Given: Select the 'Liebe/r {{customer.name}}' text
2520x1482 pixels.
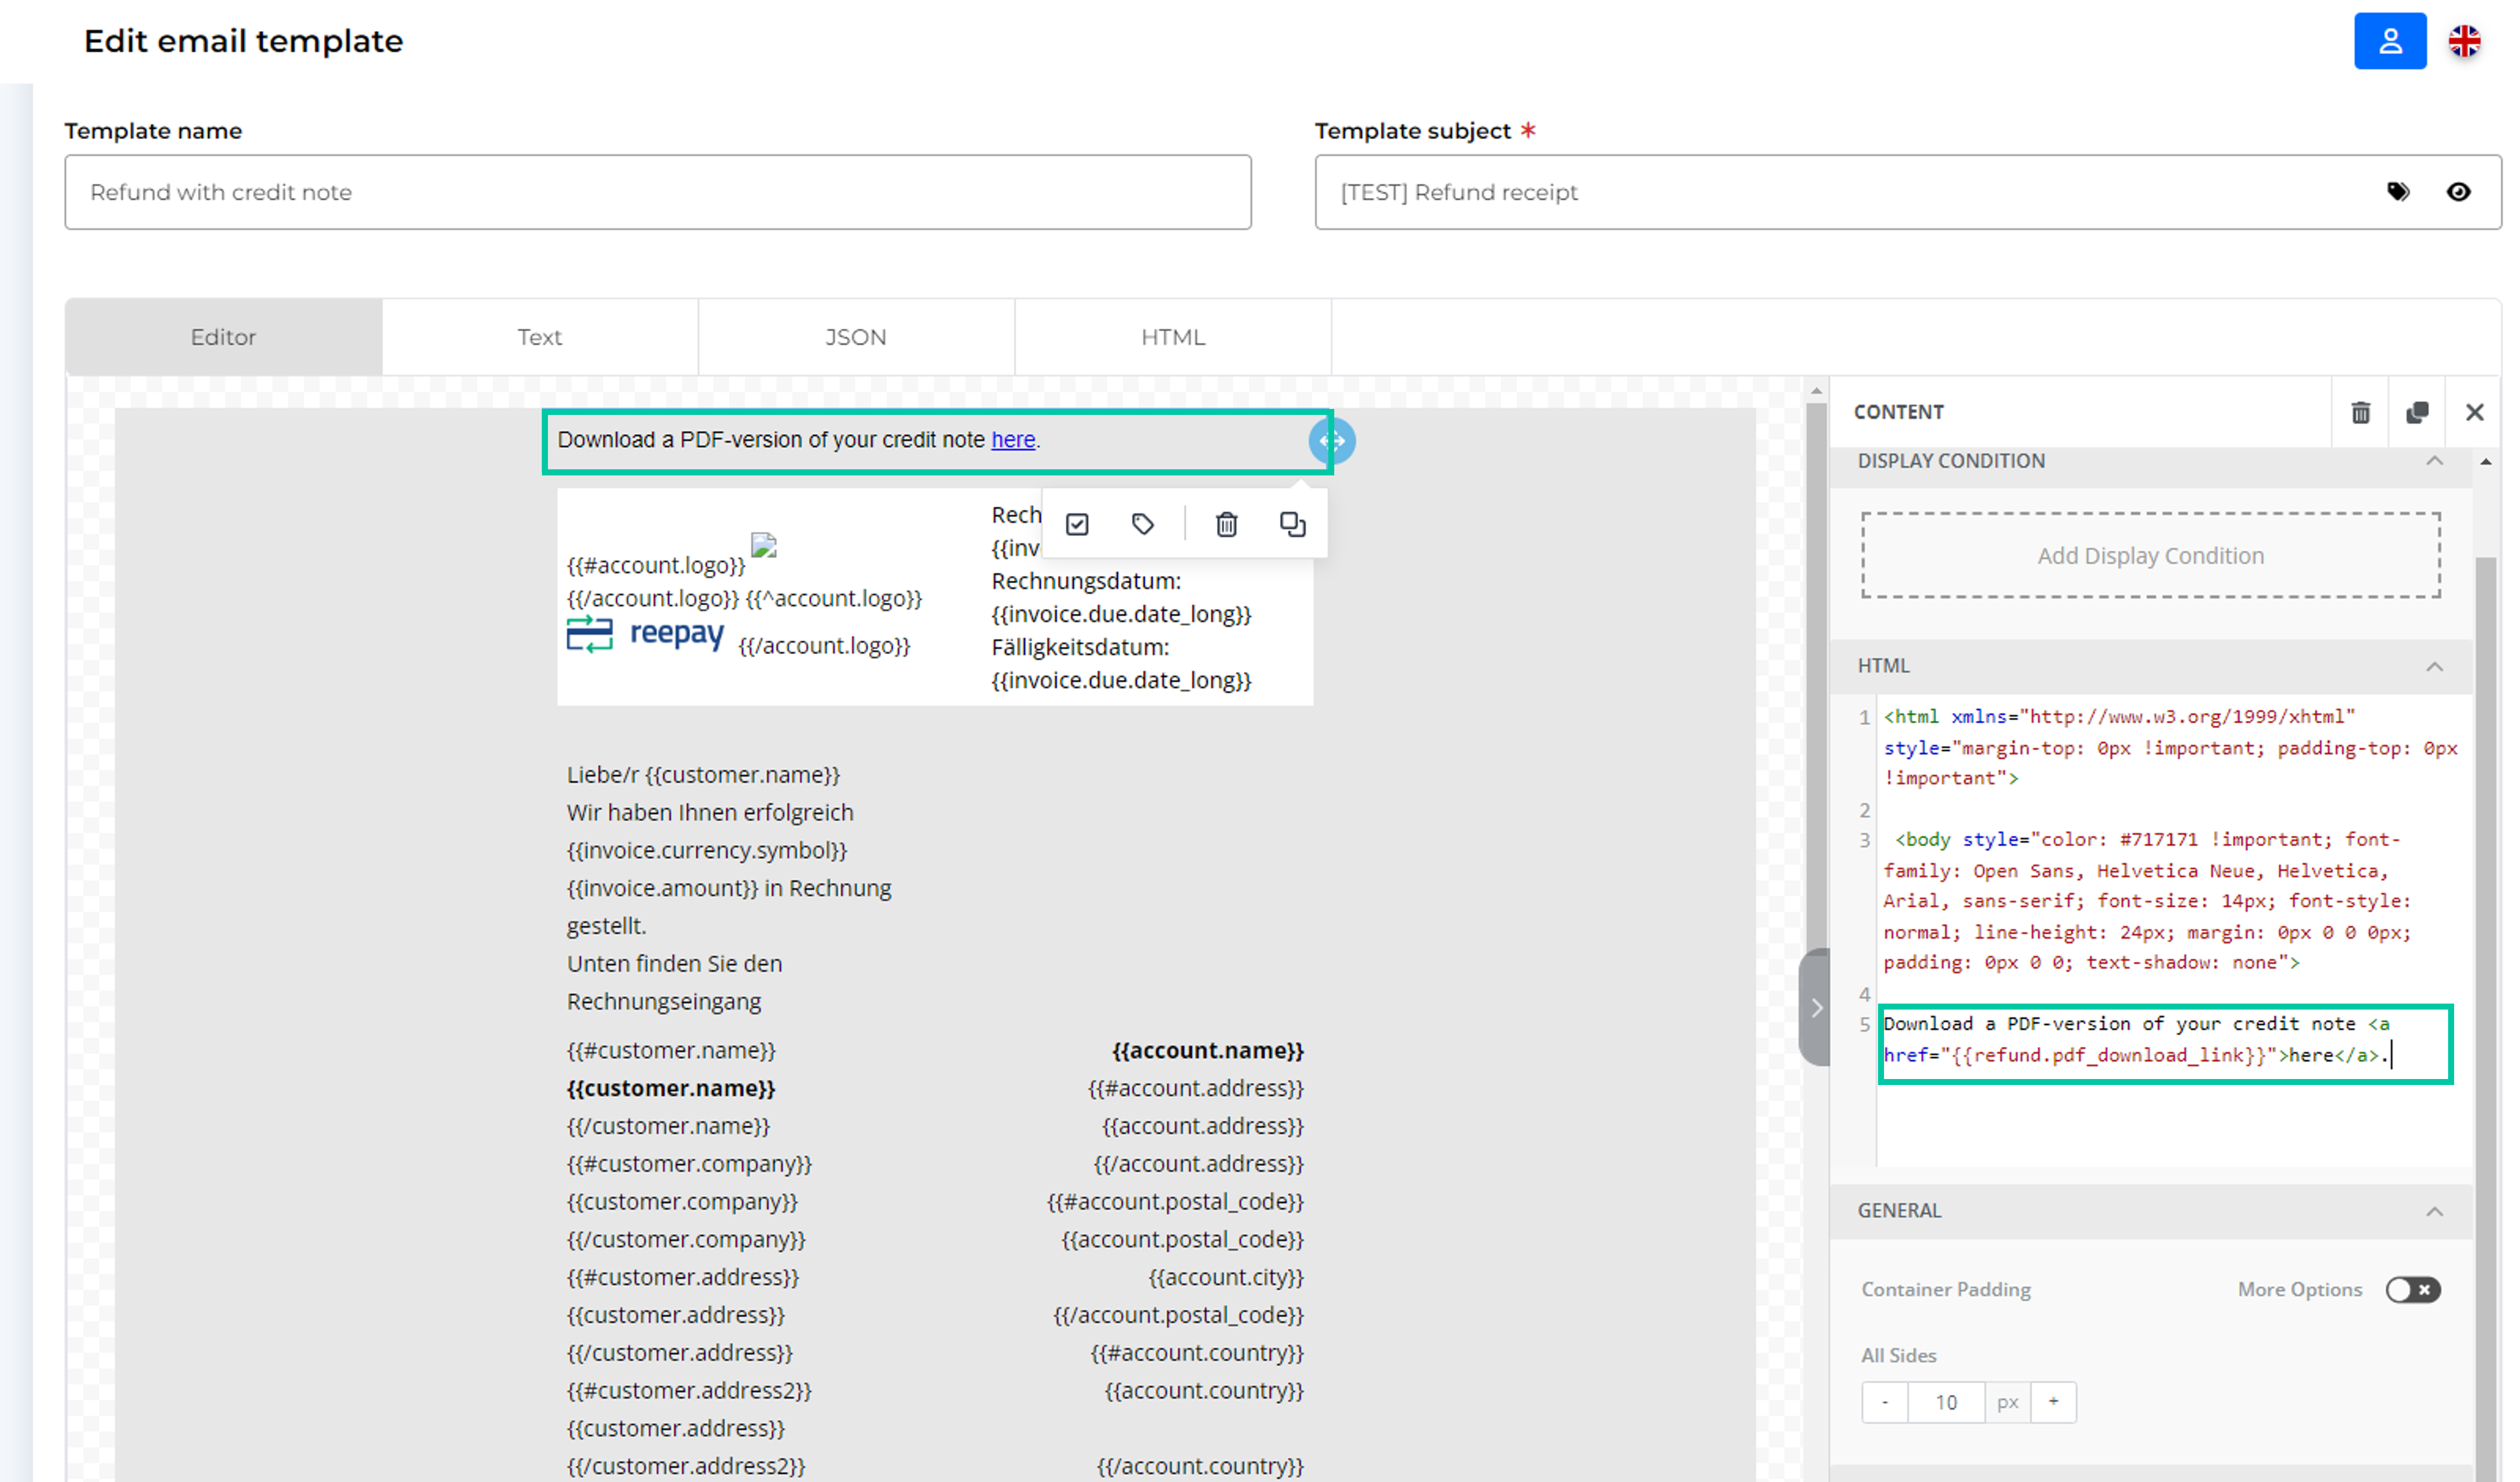Looking at the screenshot, I should pos(703,775).
